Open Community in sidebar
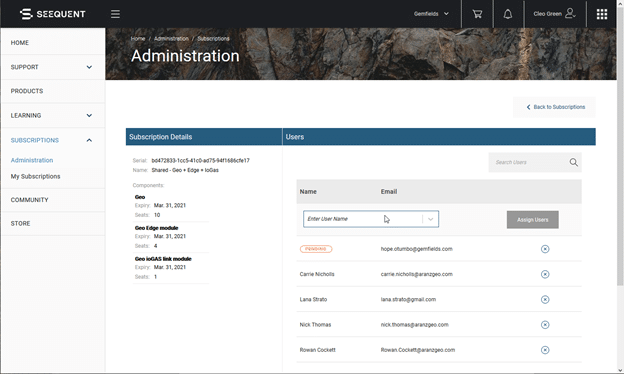 (29, 200)
